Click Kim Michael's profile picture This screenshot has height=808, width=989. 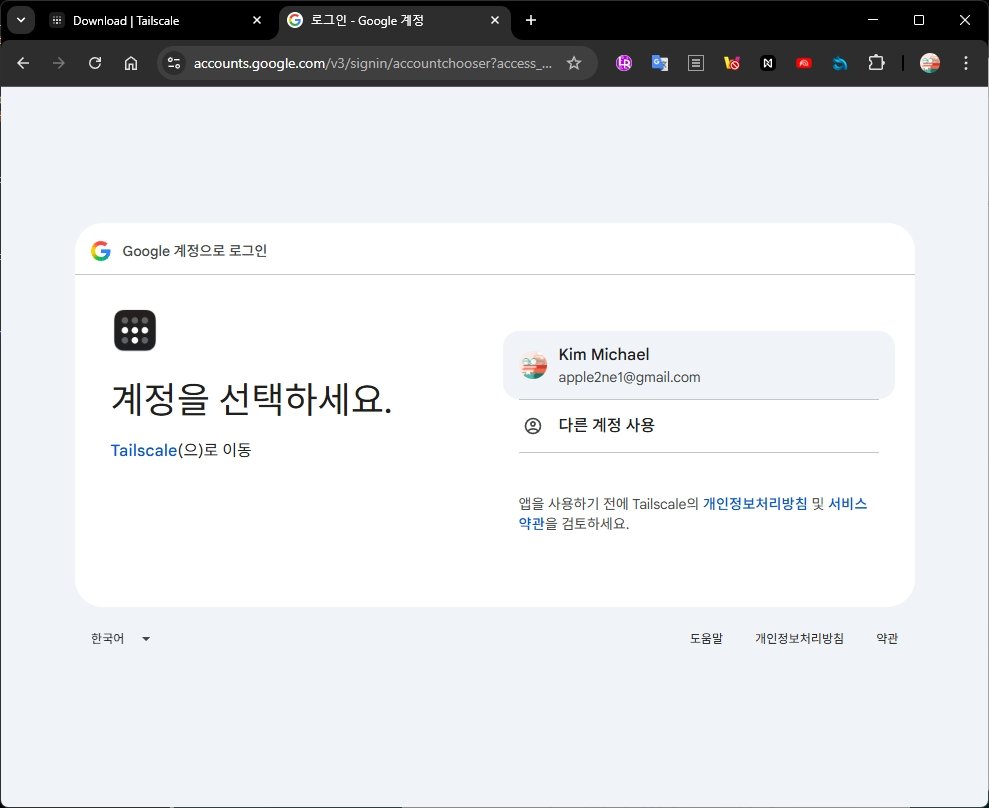pyautogui.click(x=533, y=365)
